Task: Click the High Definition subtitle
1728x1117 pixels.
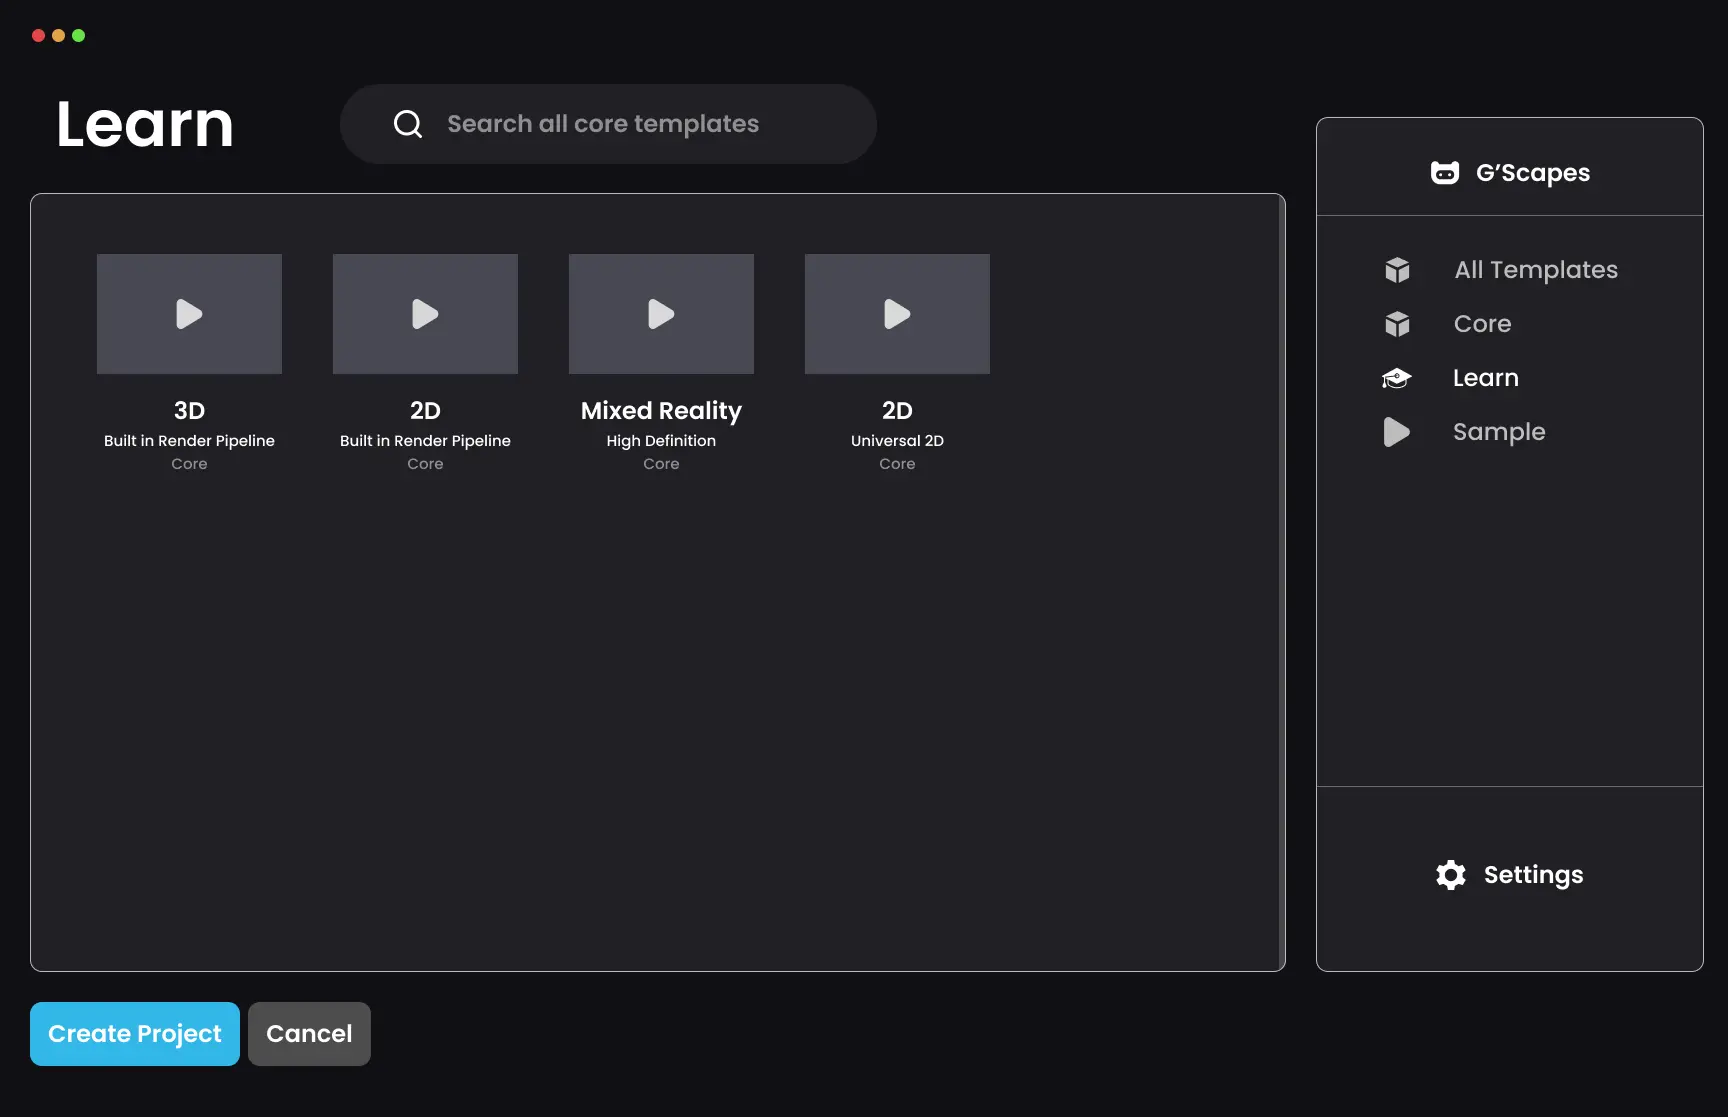Action: (x=661, y=441)
